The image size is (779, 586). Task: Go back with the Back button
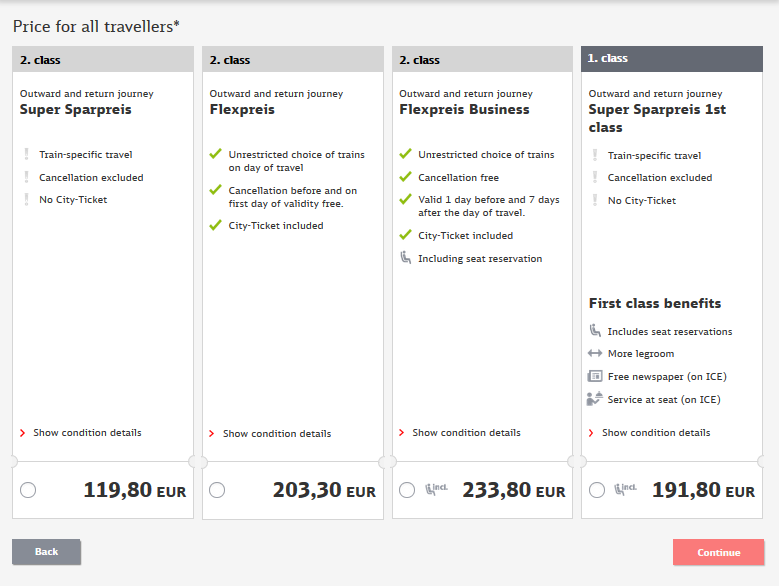coord(46,552)
